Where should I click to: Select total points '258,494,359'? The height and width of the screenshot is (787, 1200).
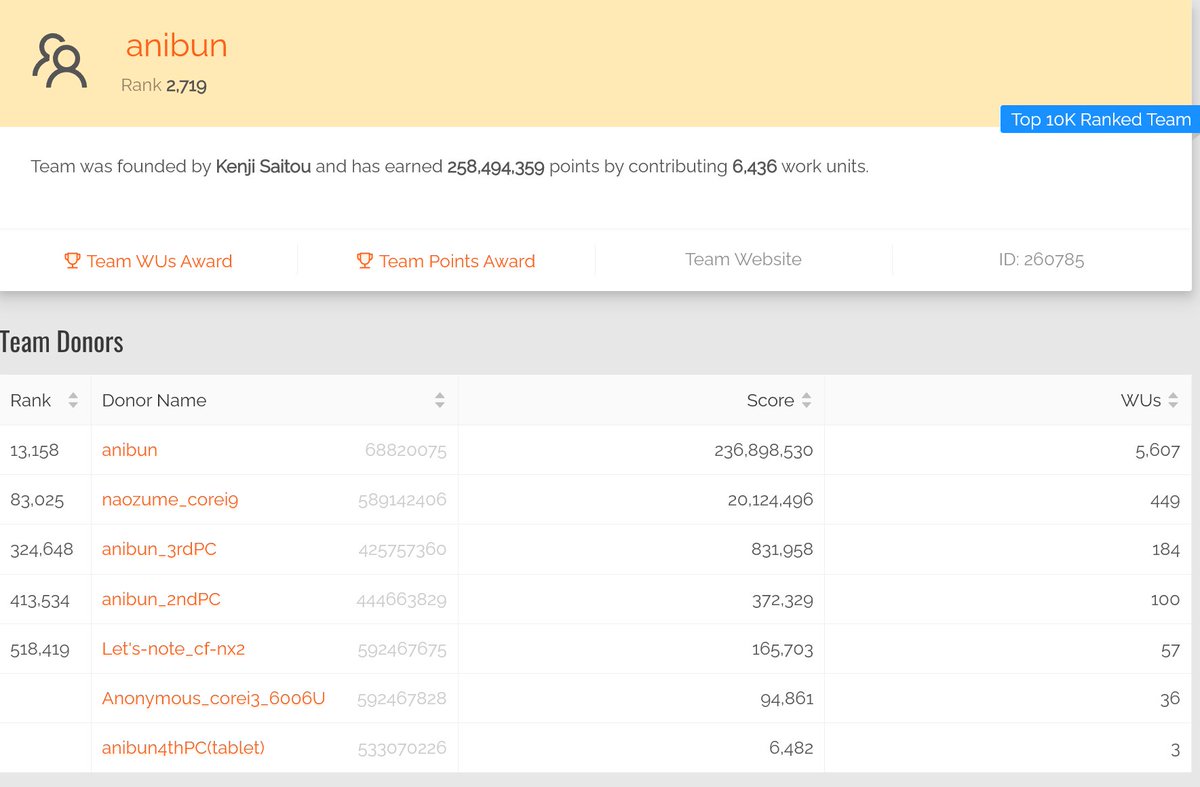(x=496, y=166)
